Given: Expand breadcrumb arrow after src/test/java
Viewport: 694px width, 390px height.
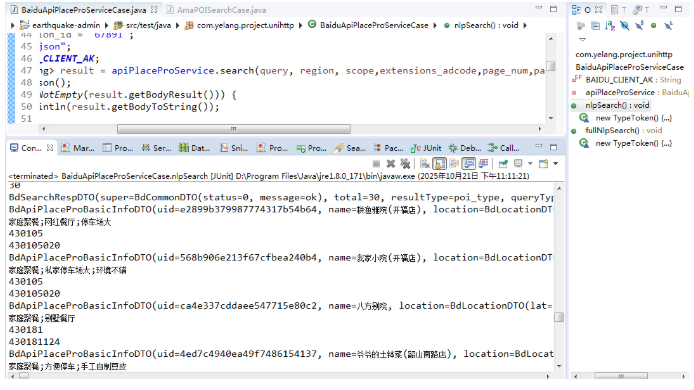Looking at the screenshot, I should [177, 26].
